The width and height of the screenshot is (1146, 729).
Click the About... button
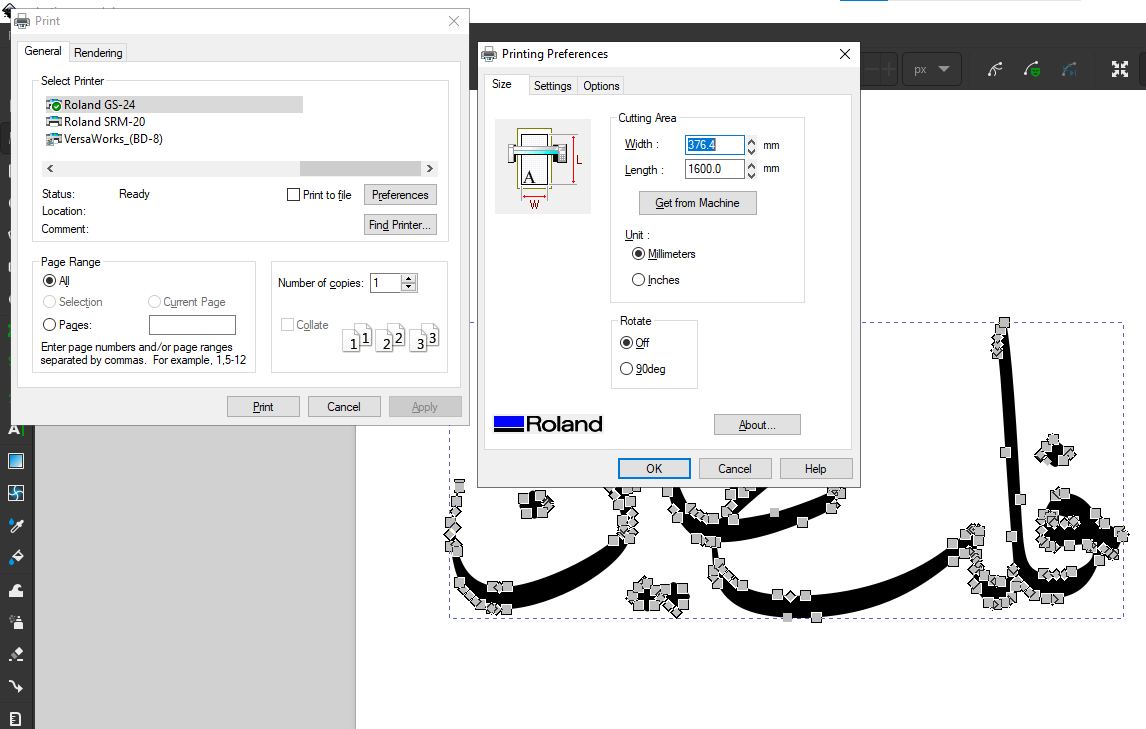pyautogui.click(x=757, y=425)
